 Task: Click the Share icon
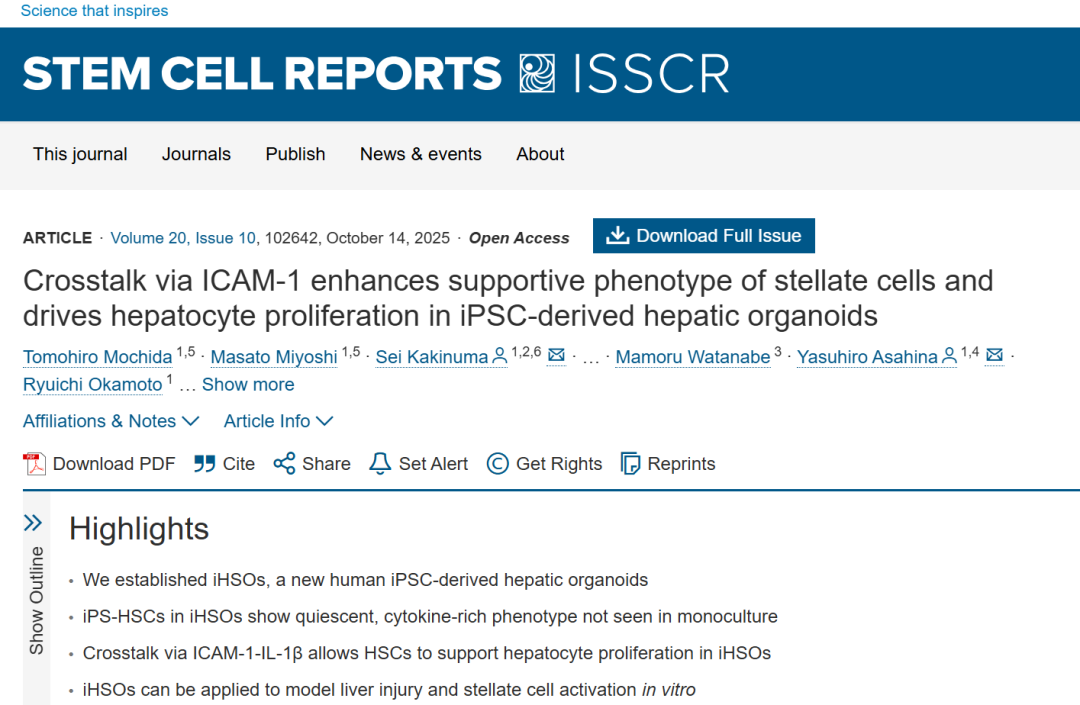(x=285, y=464)
